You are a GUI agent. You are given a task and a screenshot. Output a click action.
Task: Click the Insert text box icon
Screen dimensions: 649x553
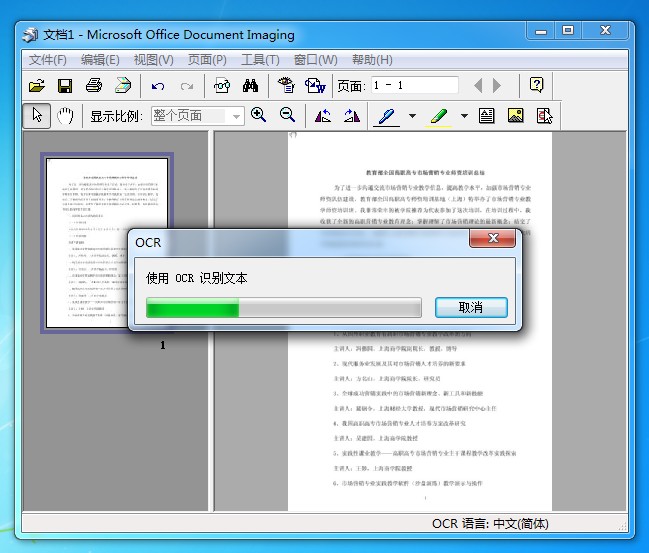point(486,116)
